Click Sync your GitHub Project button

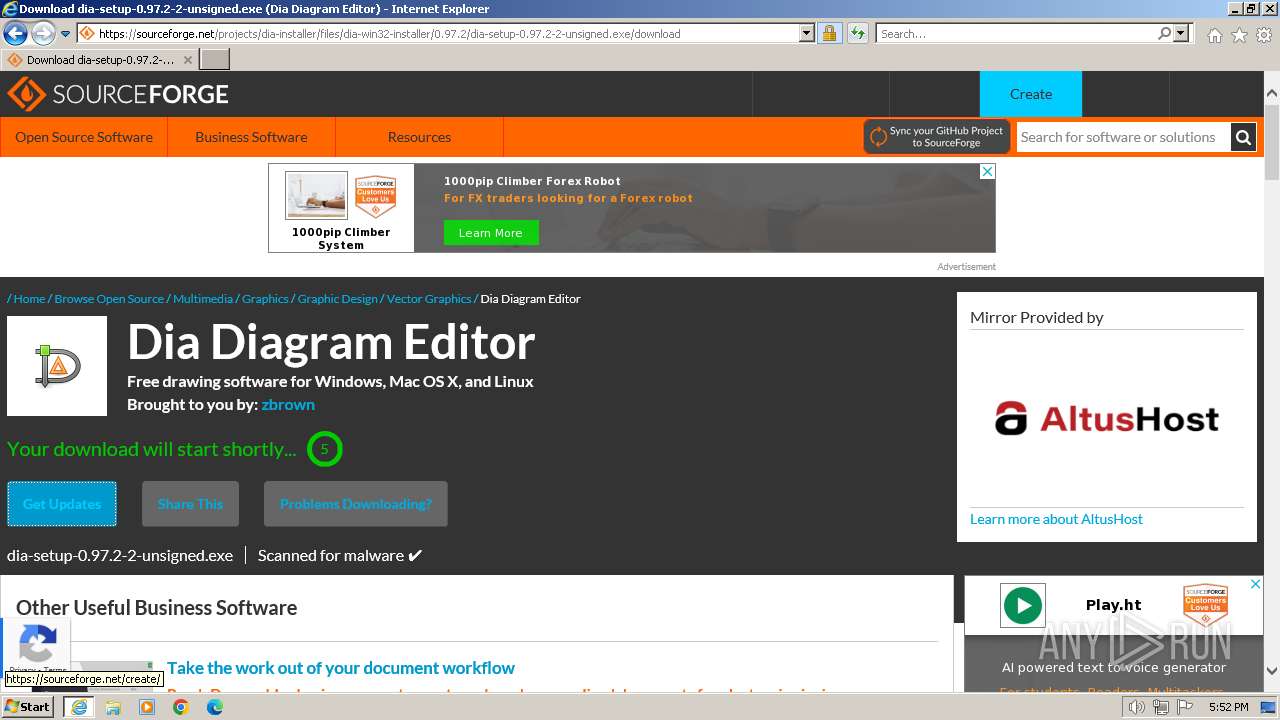936,137
